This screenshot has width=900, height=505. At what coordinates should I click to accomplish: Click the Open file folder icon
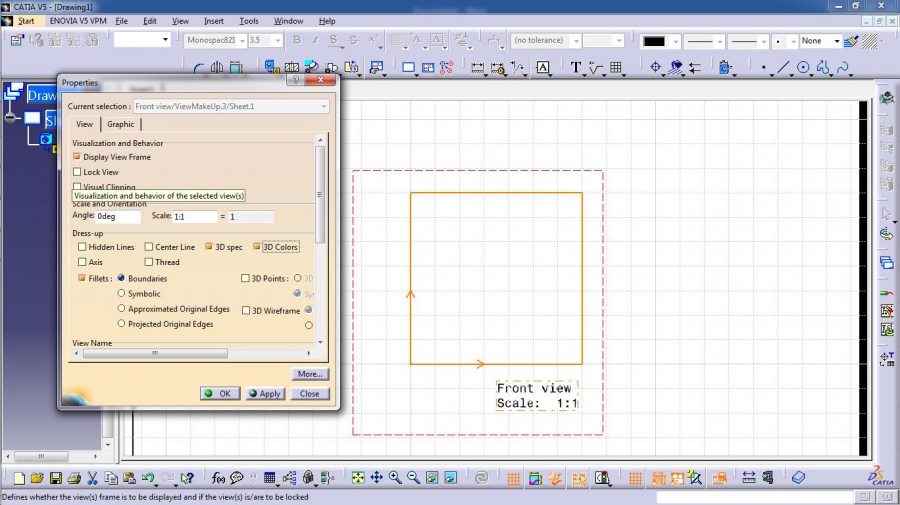click(x=37, y=478)
